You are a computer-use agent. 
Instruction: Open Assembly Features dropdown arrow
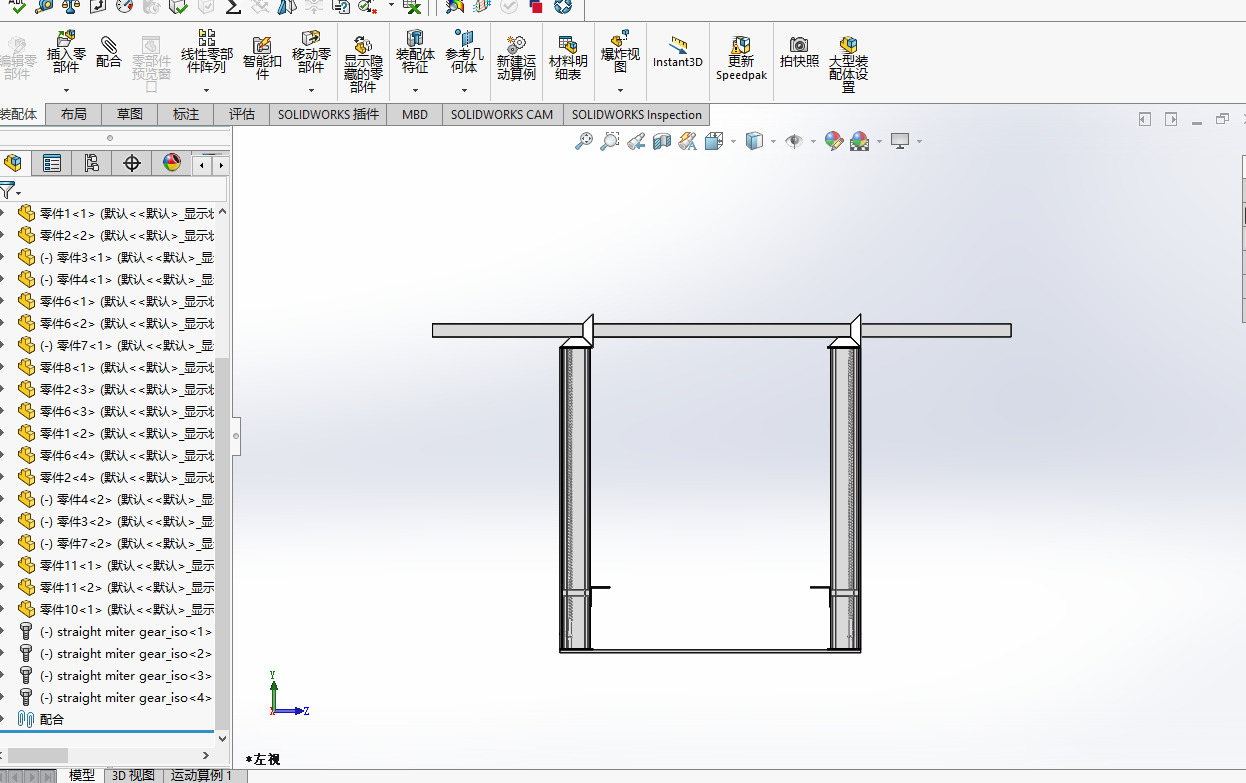(x=415, y=90)
